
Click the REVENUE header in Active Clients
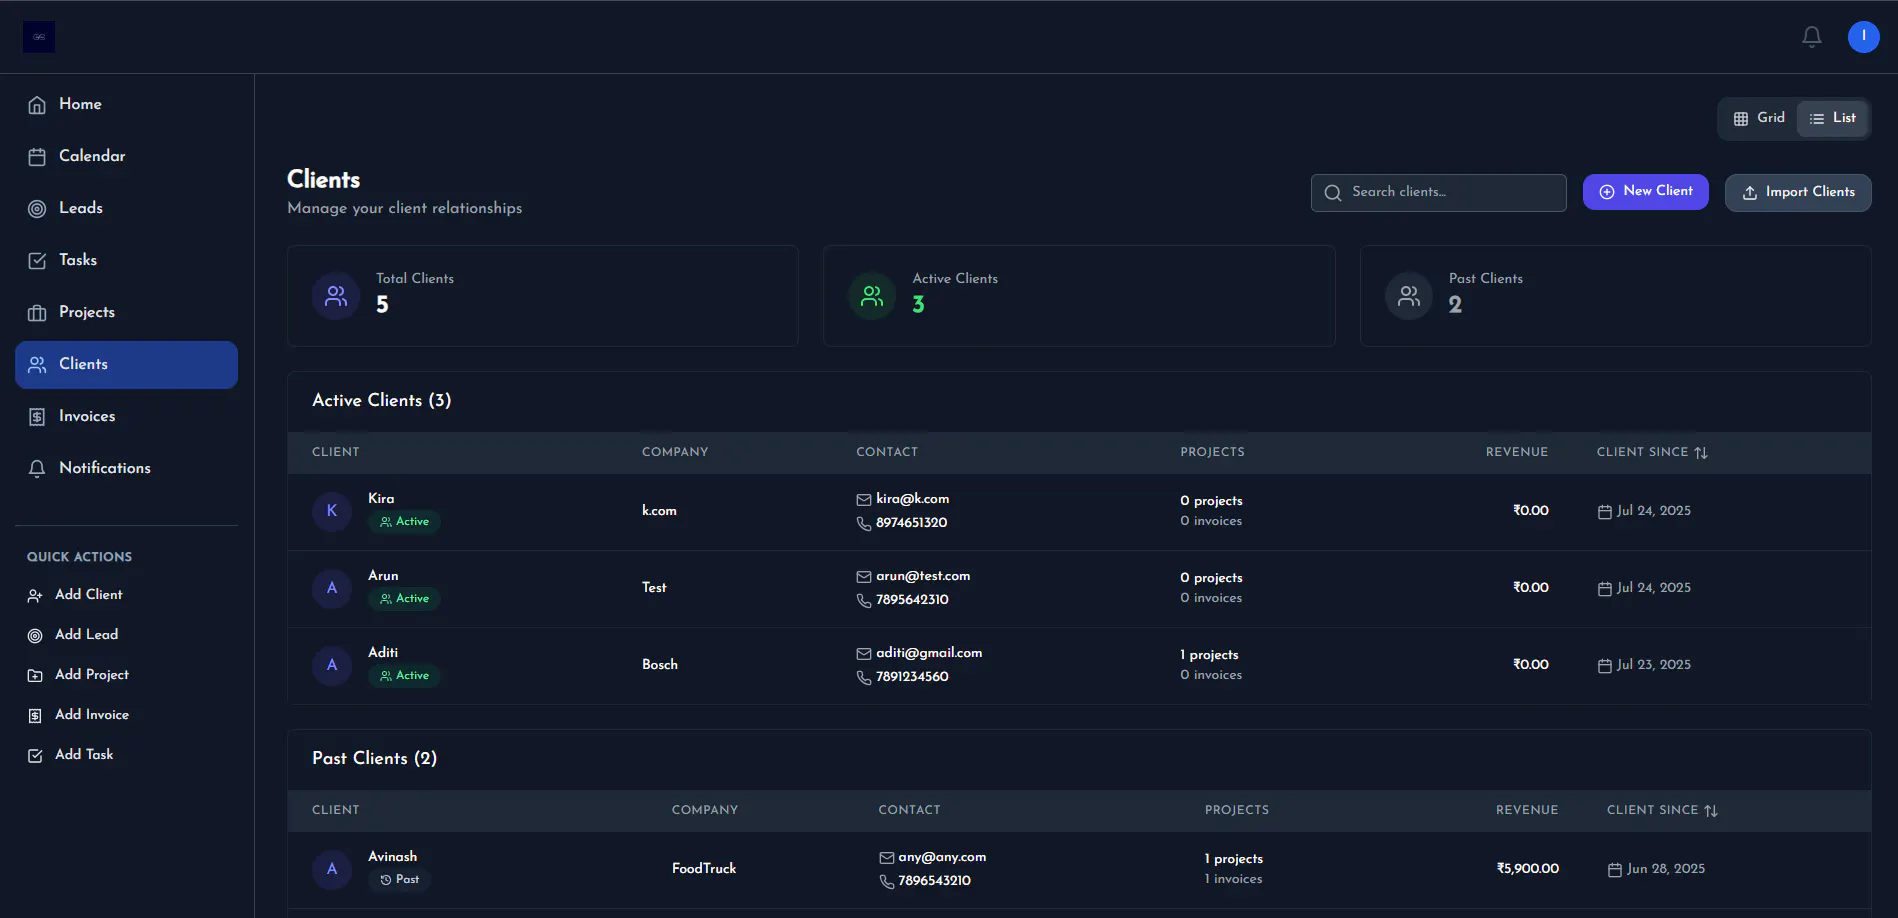(x=1516, y=452)
